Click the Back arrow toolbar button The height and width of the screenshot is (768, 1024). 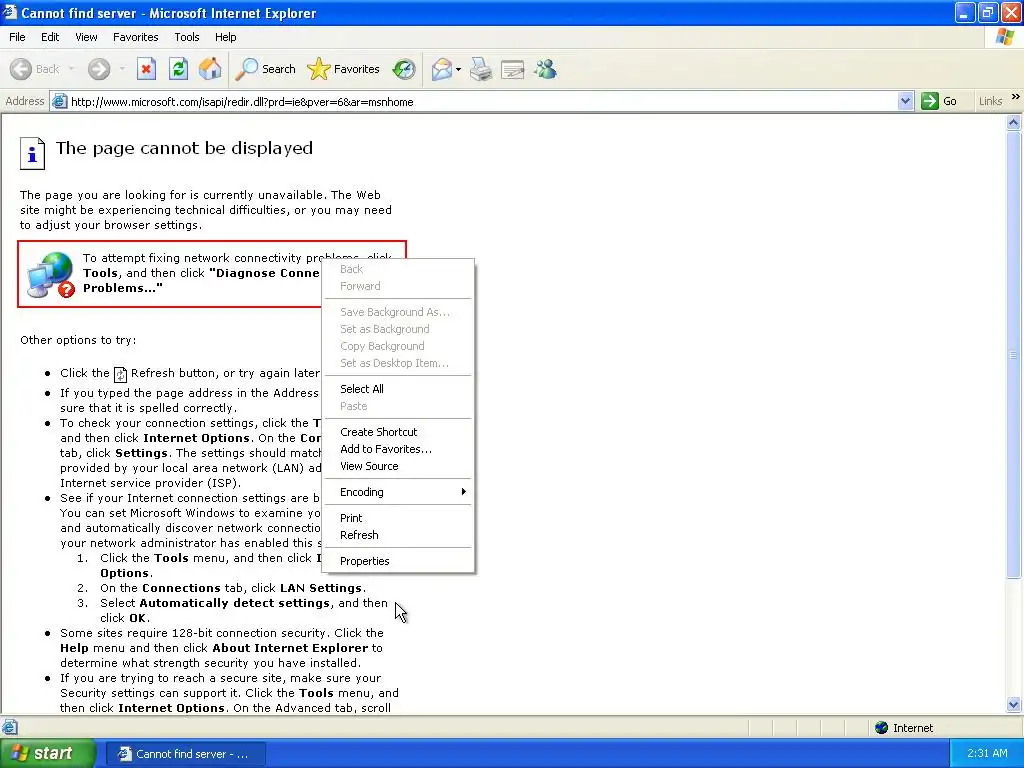(34, 69)
